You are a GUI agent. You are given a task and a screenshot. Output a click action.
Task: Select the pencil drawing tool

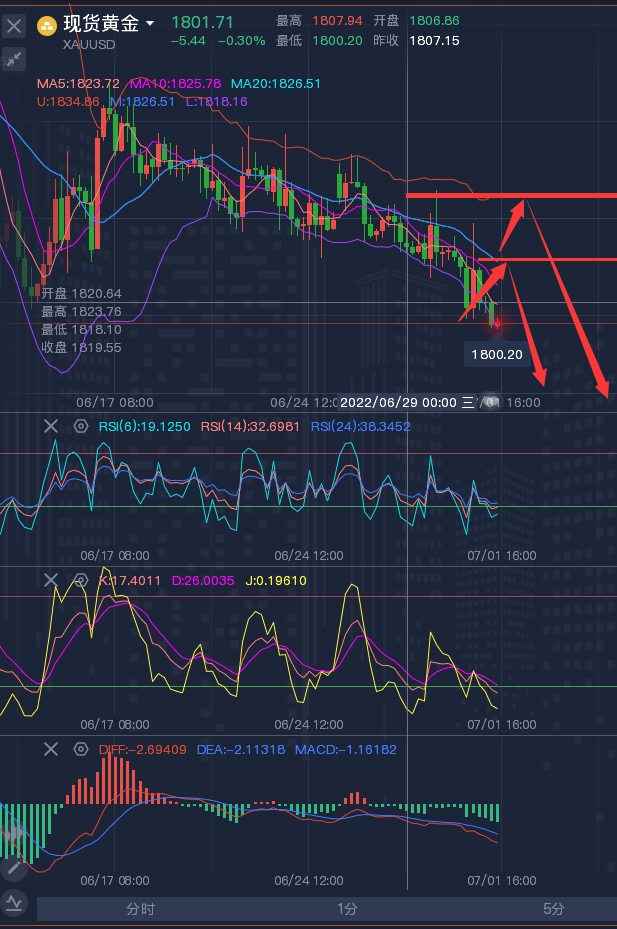click(x=14, y=869)
